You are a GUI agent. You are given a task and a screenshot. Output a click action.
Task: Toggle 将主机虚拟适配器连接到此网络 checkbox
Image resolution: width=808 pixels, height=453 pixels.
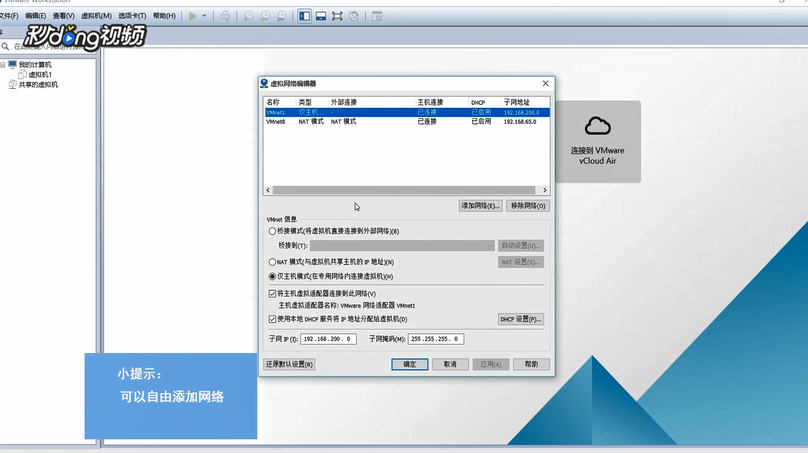click(272, 294)
